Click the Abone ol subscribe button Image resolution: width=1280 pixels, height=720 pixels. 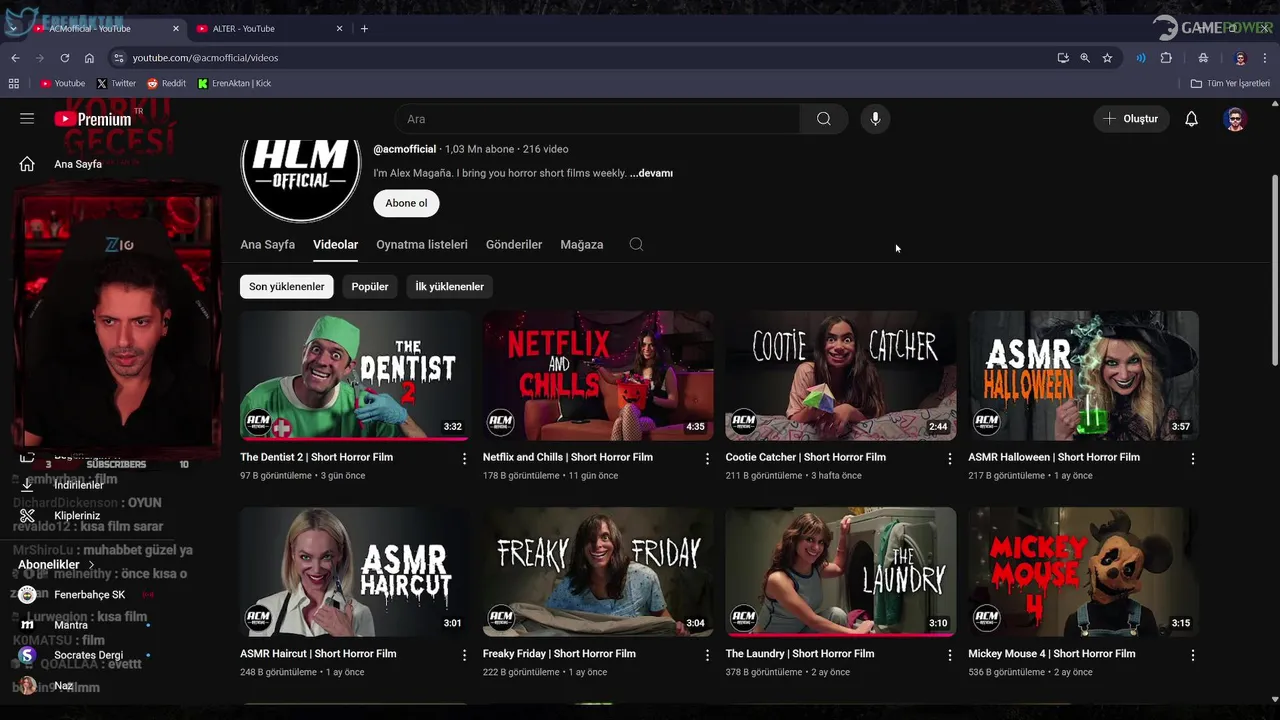406,203
